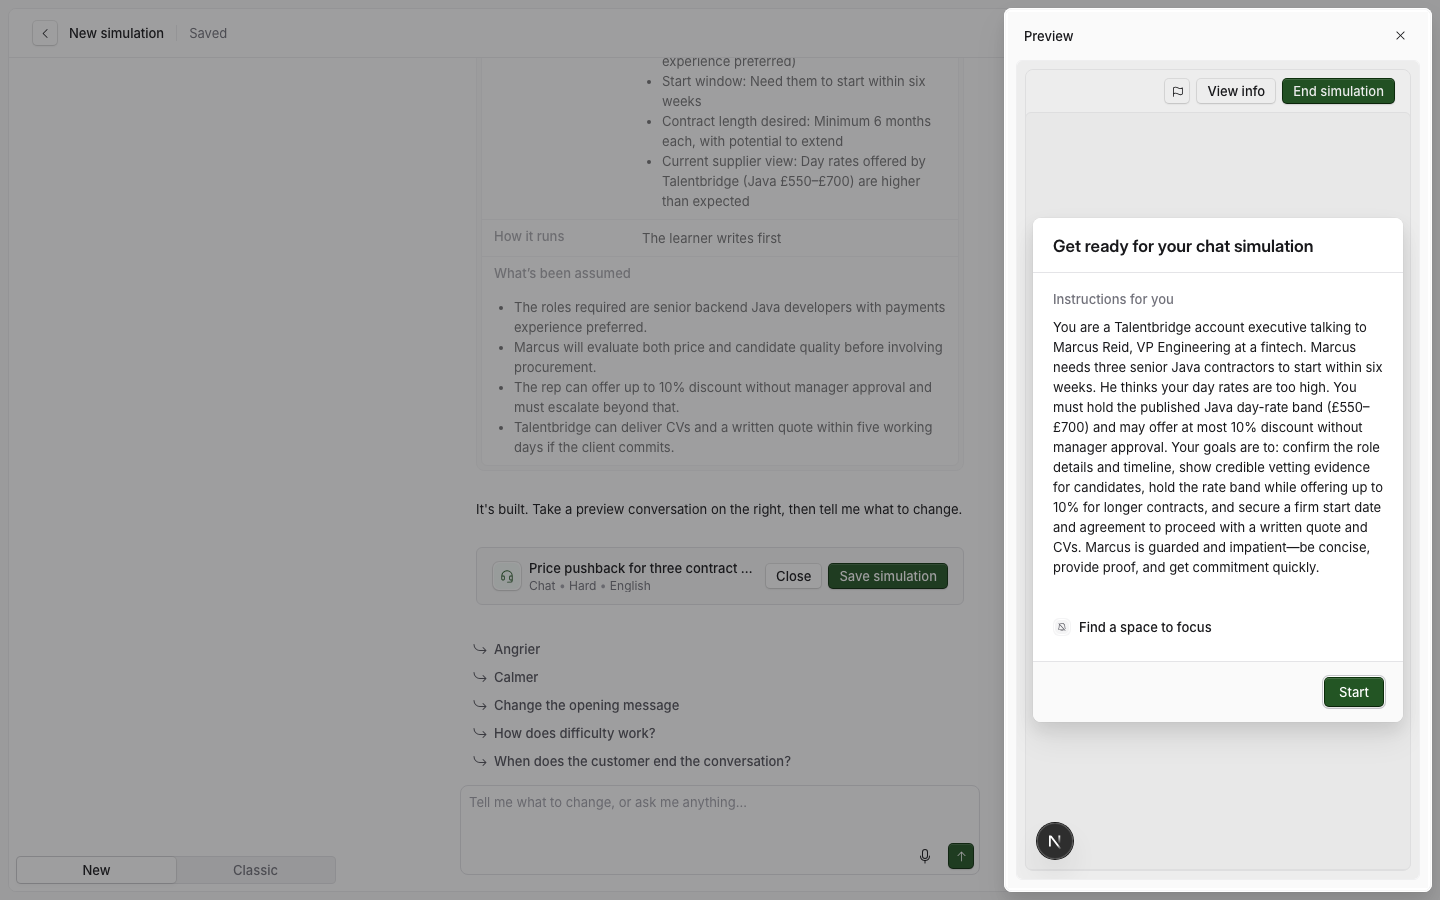Viewport: 1440px width, 900px height.
Task: Click Get ready for your chat simulation heading
Action: (x=1183, y=246)
